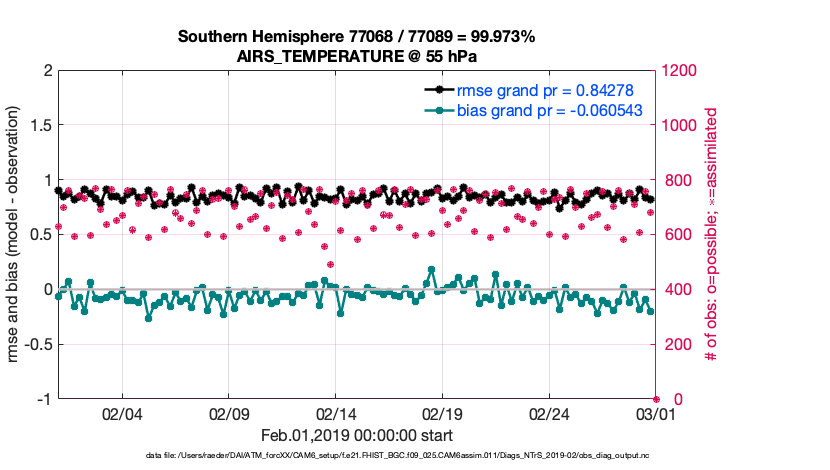Click the black rmse legend line marker
Image resolution: width=830 pixels, height=470 pixels.
coord(436,89)
